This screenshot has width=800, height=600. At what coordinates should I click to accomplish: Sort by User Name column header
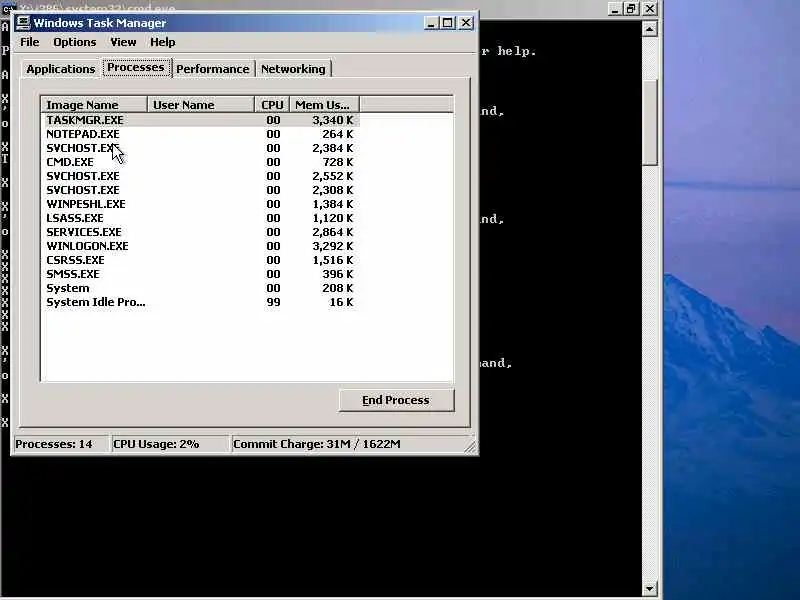tap(201, 105)
